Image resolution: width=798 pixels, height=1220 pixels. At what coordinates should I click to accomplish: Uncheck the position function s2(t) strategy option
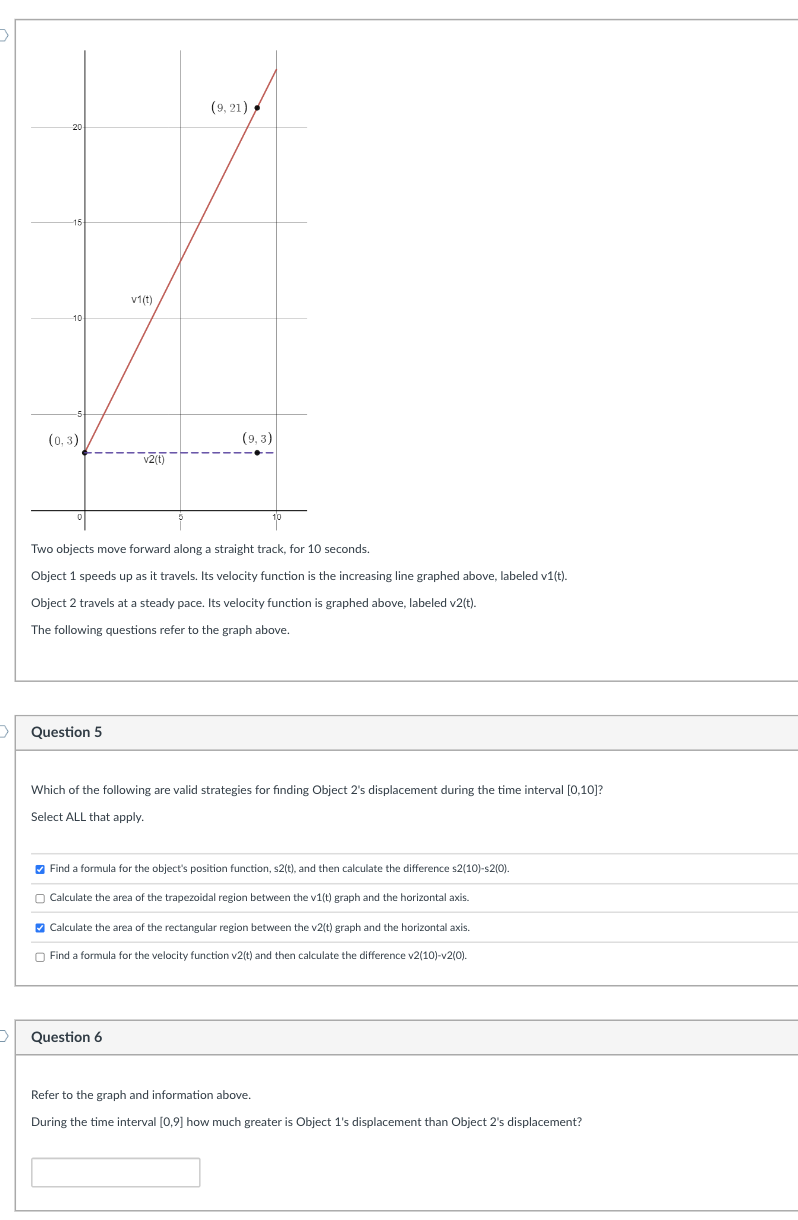(38, 868)
